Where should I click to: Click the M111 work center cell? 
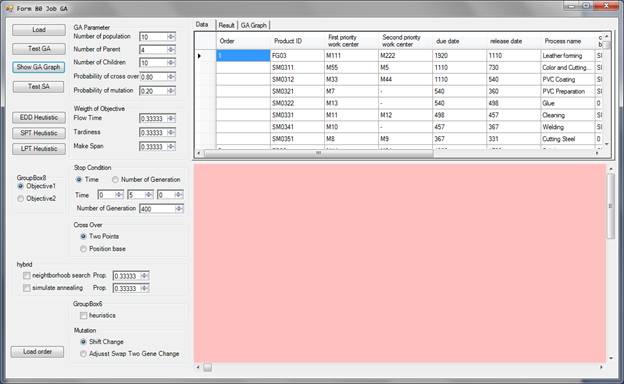click(x=351, y=56)
